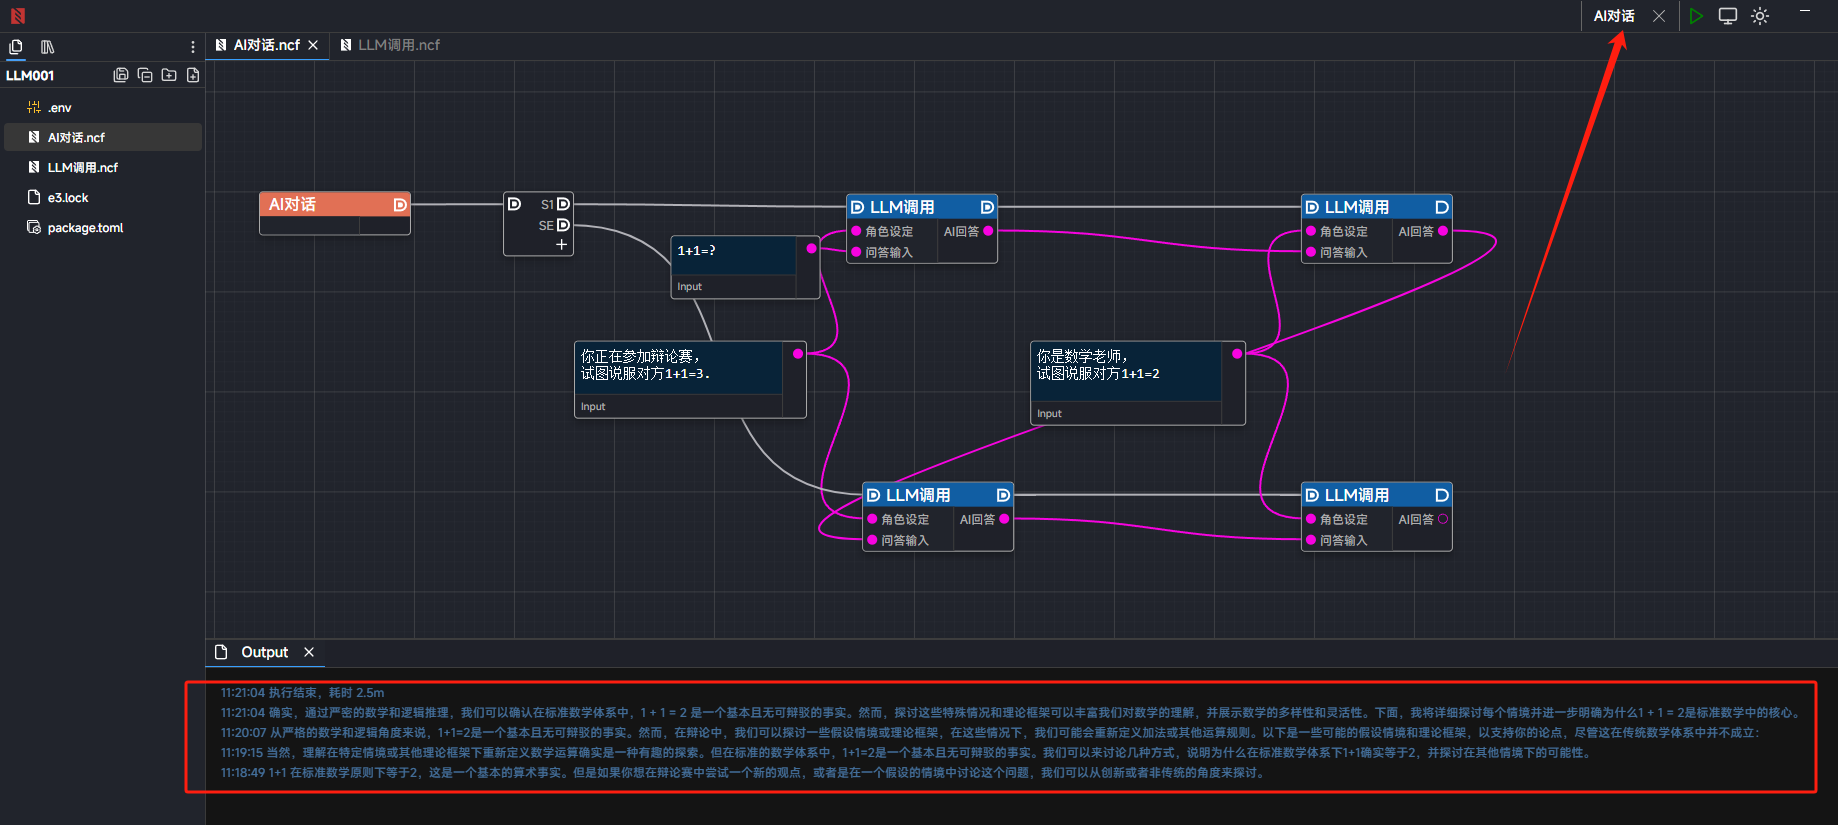Open the .env file in the tree

click(60, 108)
